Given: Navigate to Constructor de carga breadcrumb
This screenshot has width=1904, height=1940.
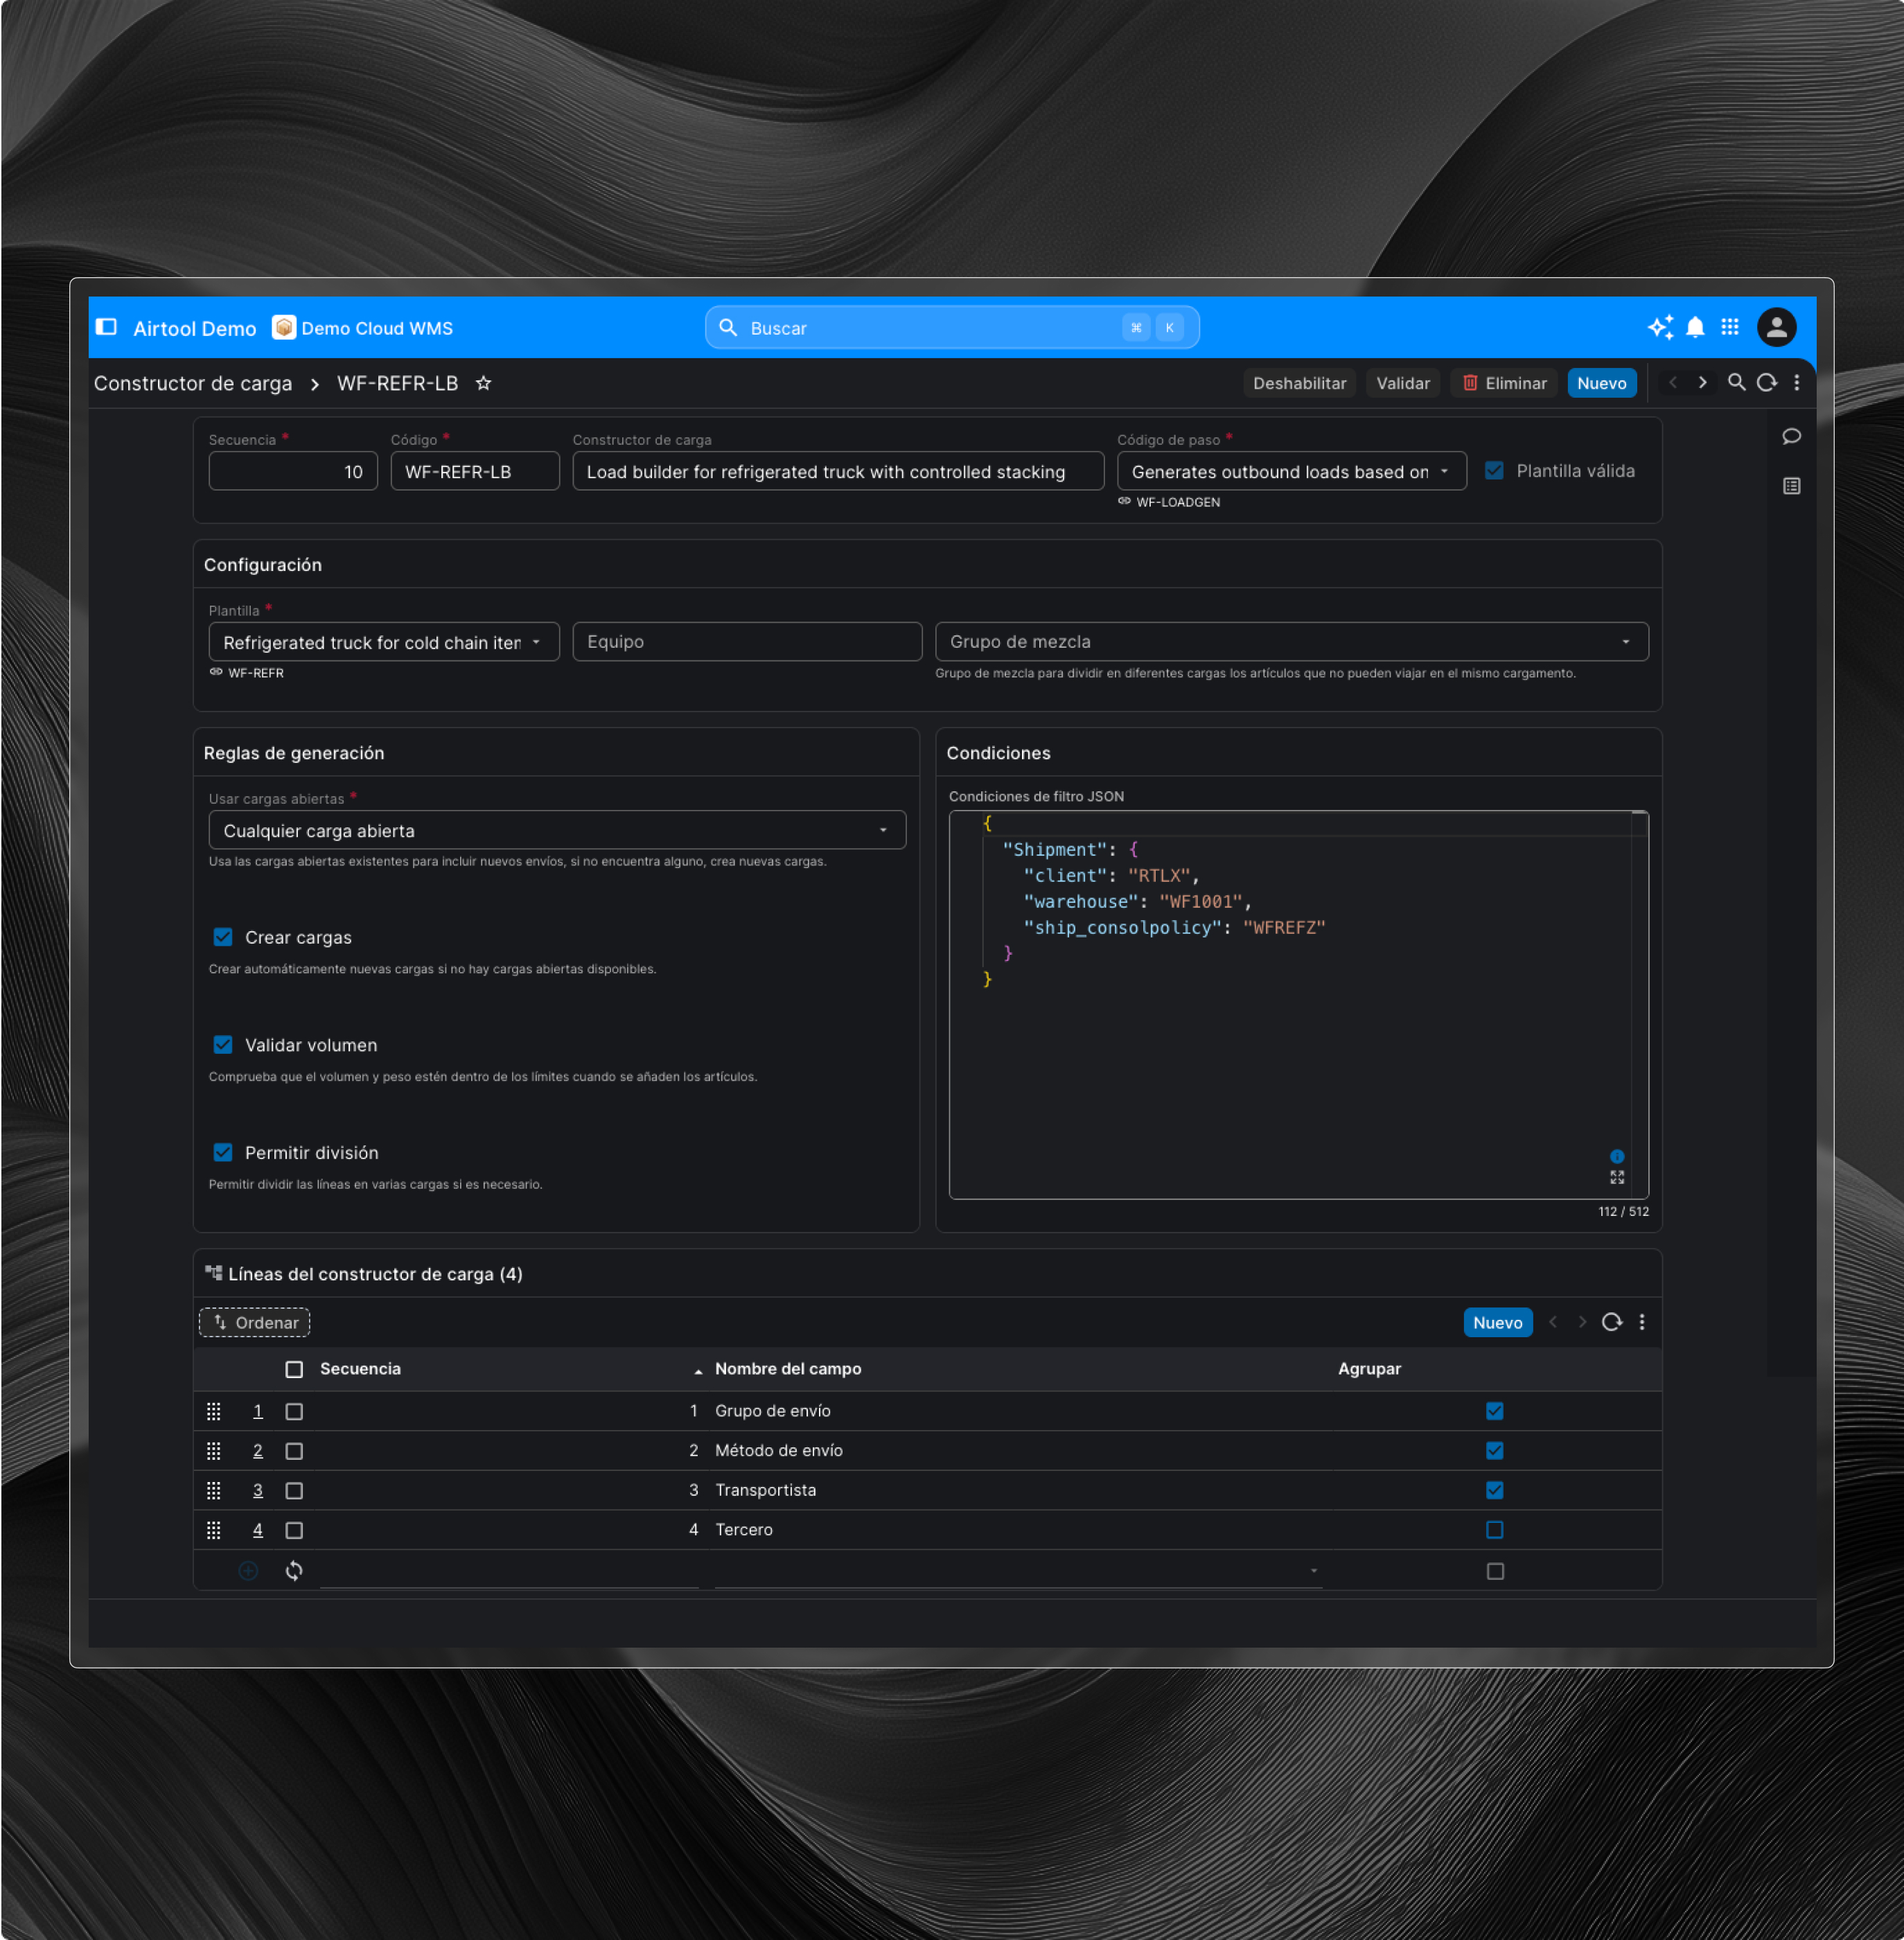Looking at the screenshot, I should (x=193, y=384).
